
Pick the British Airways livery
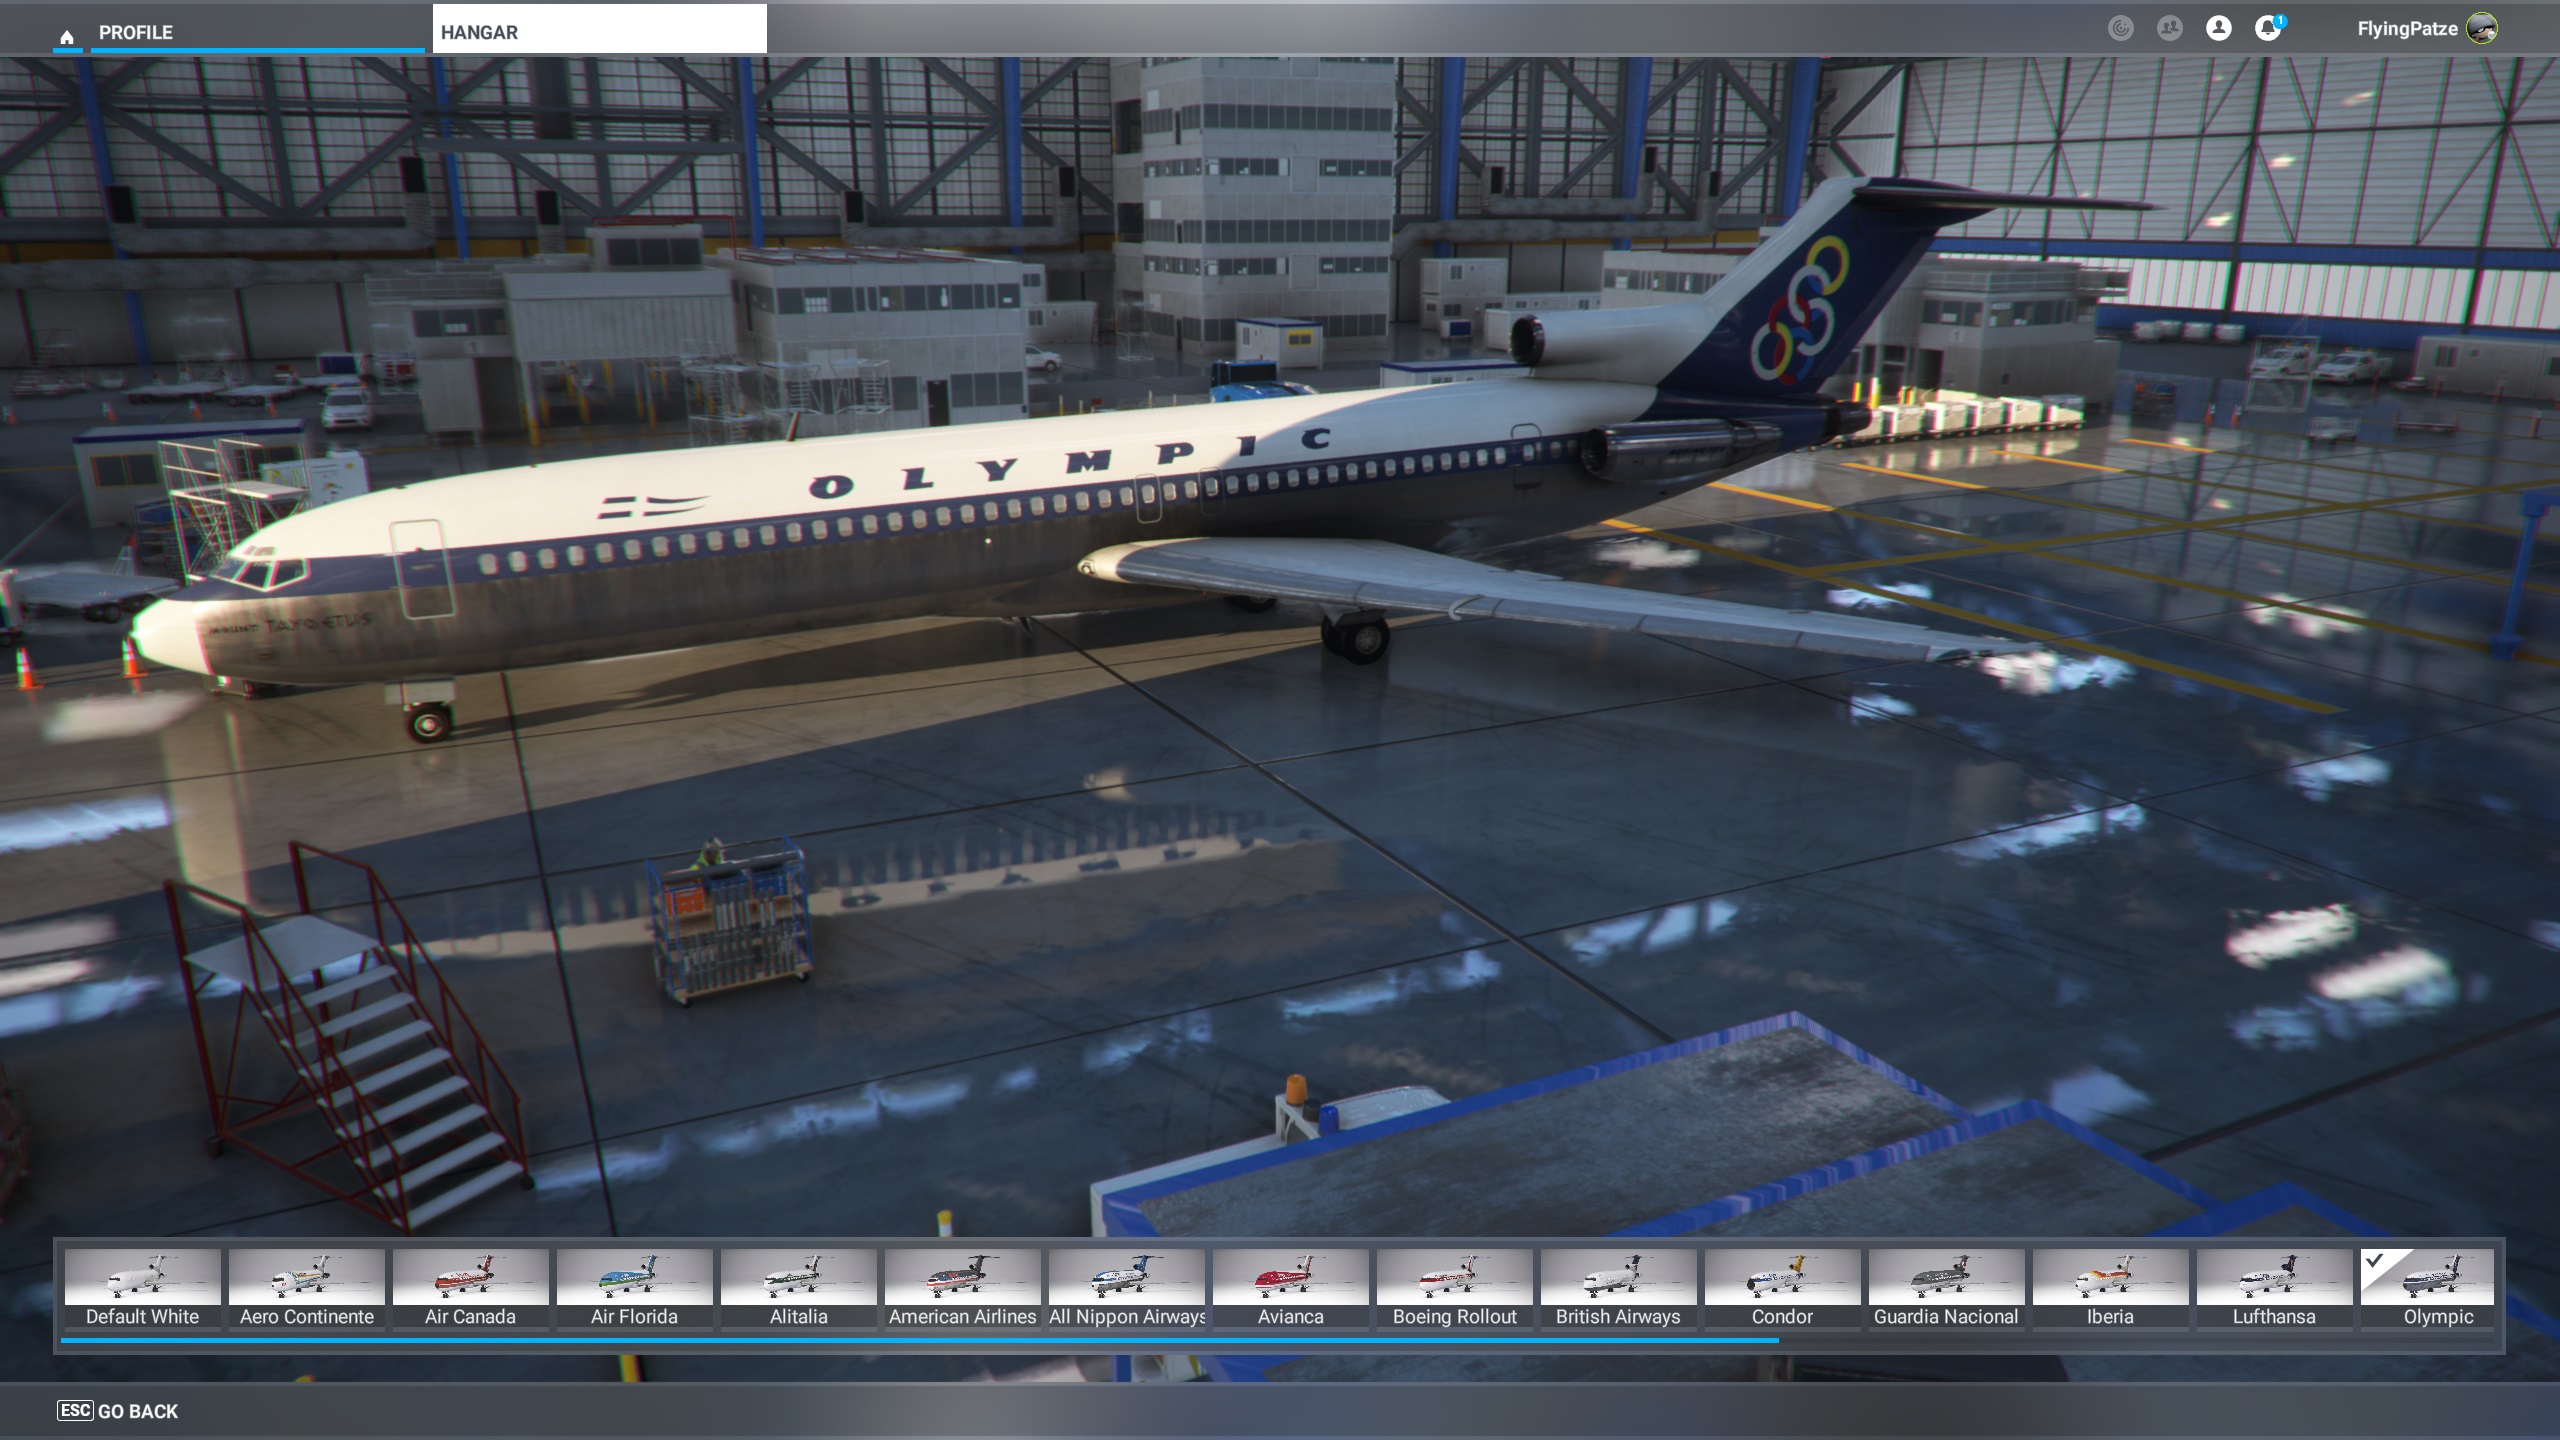[x=1618, y=1288]
